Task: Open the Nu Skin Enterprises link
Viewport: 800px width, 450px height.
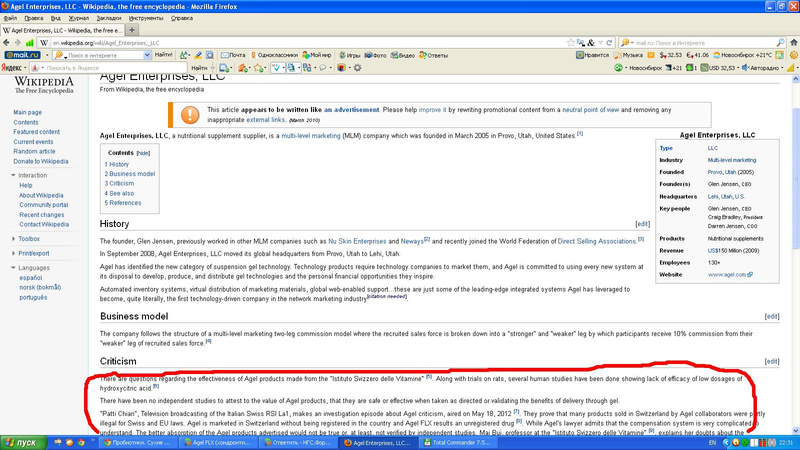Action: pos(357,241)
